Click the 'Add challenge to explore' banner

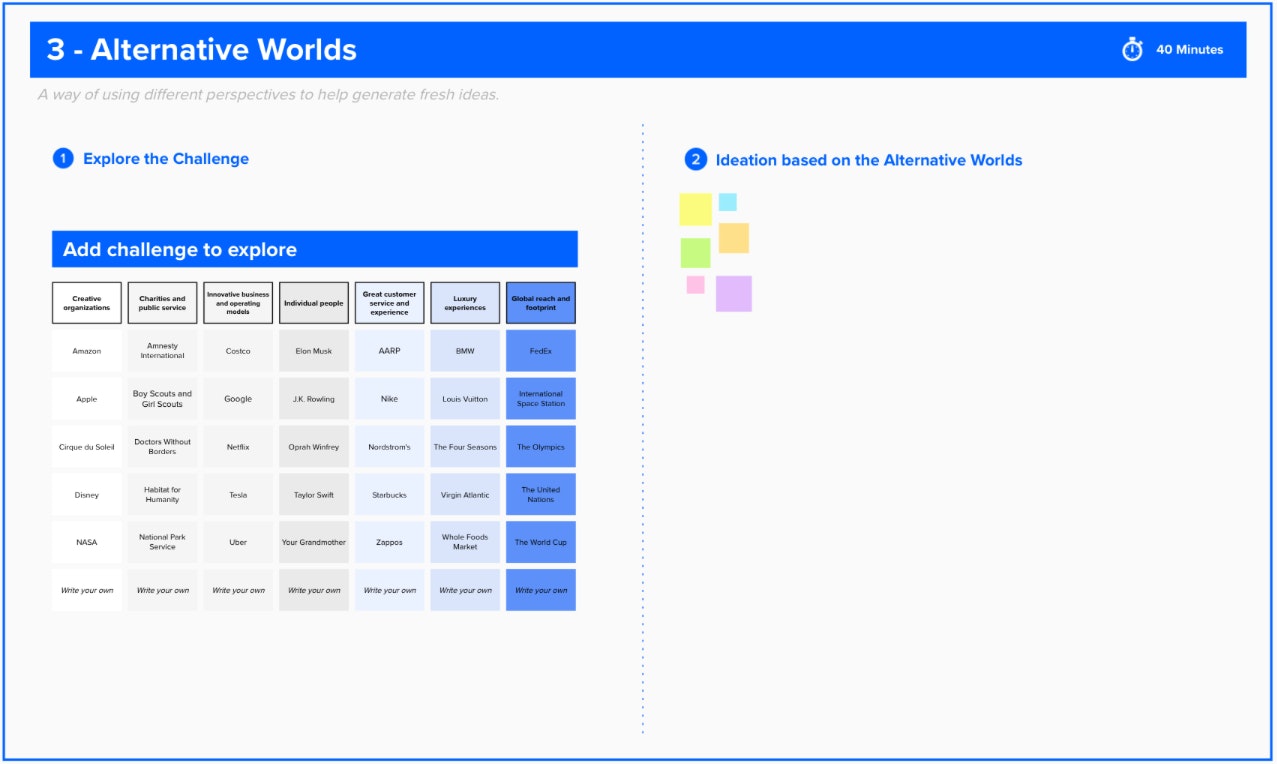click(x=315, y=249)
